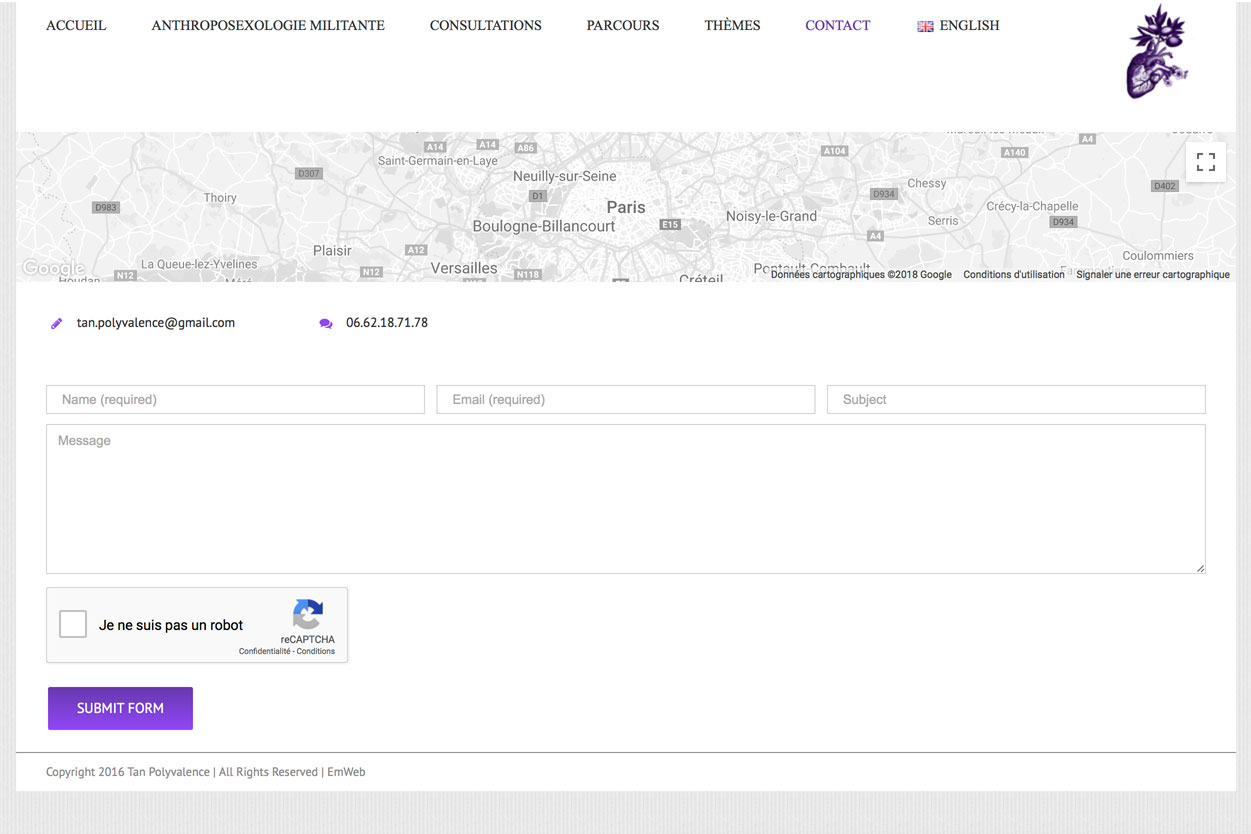Click the Copyright 2016 Tan Polyvalence text
The image size is (1251, 834).
(x=128, y=772)
